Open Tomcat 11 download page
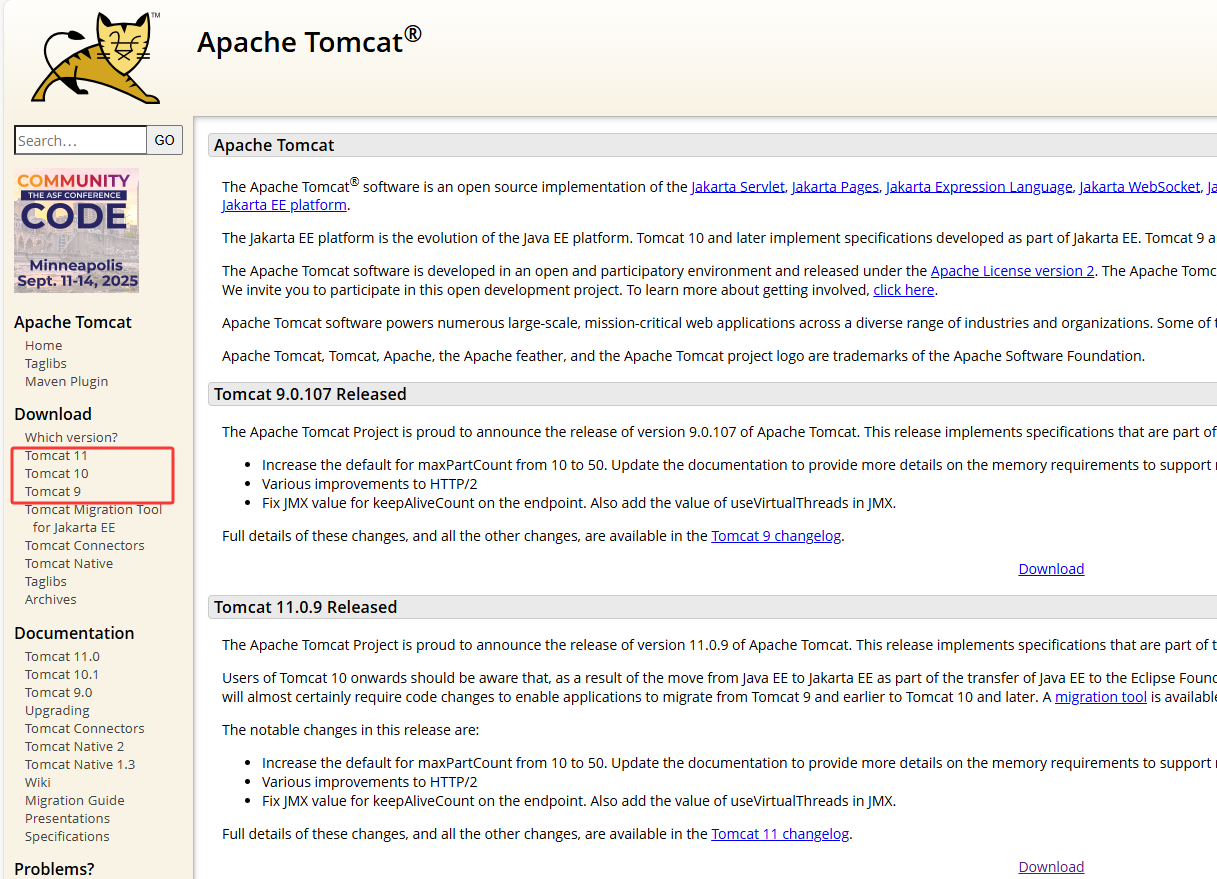 56,455
